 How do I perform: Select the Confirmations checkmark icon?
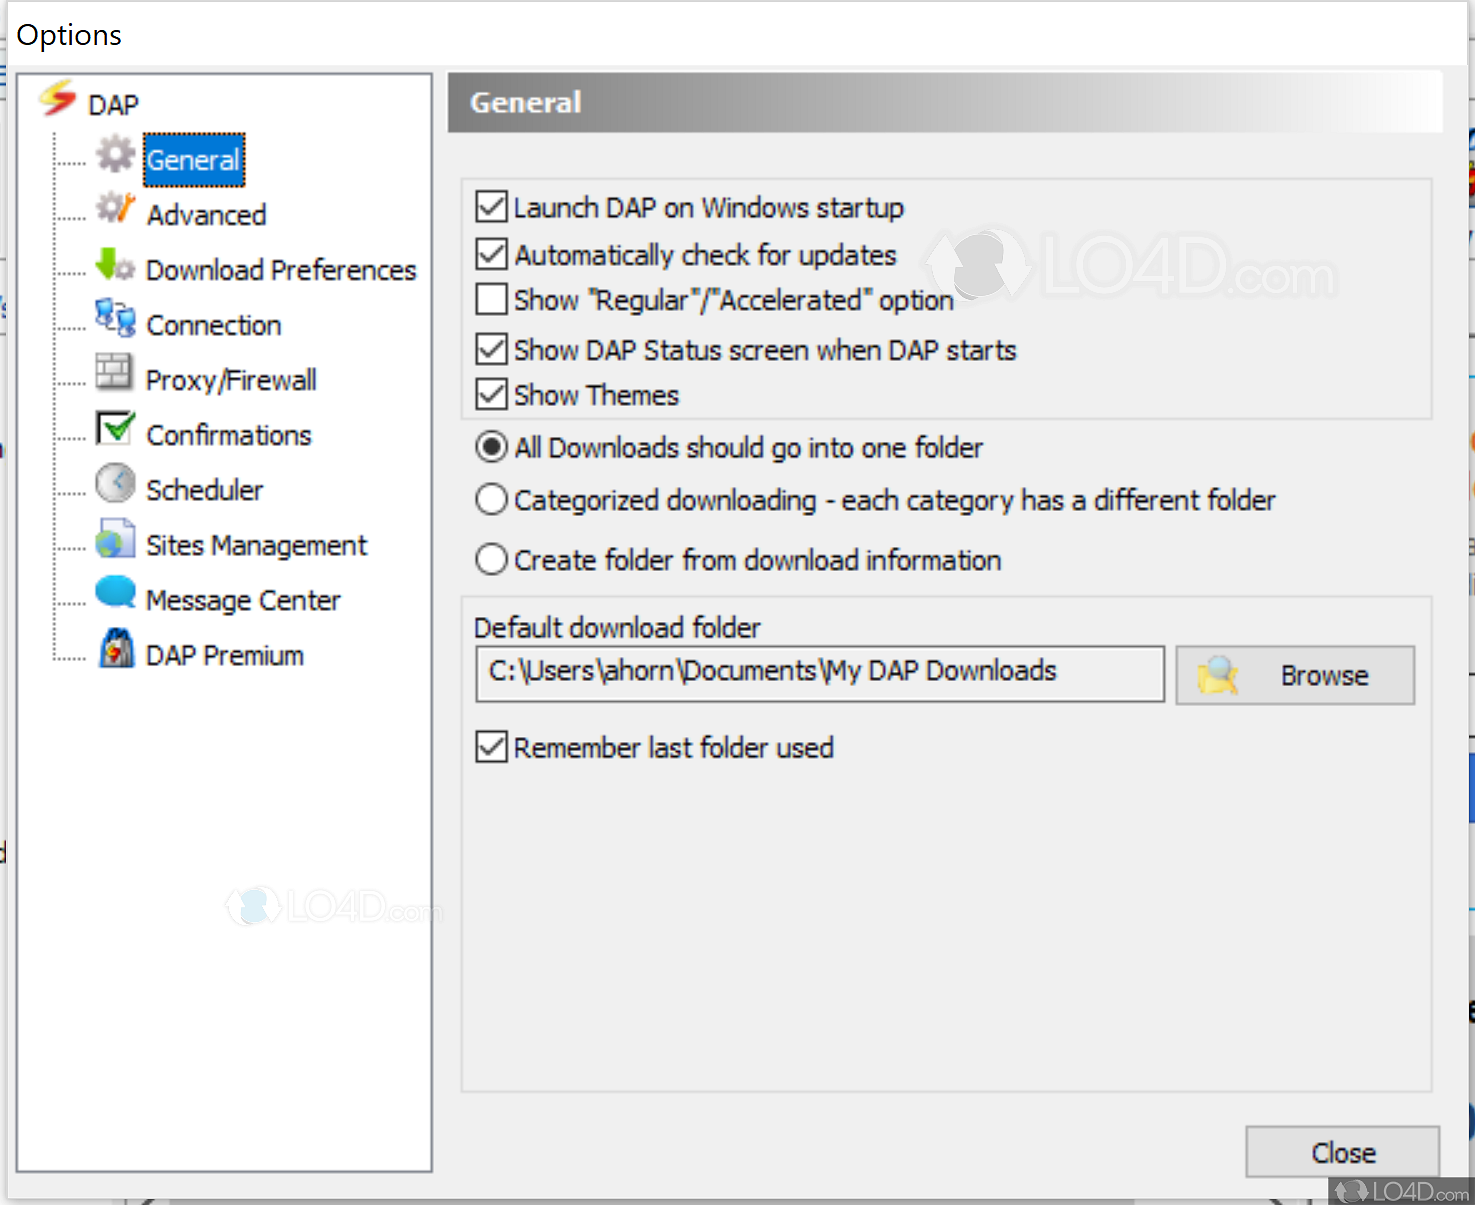pos(113,427)
